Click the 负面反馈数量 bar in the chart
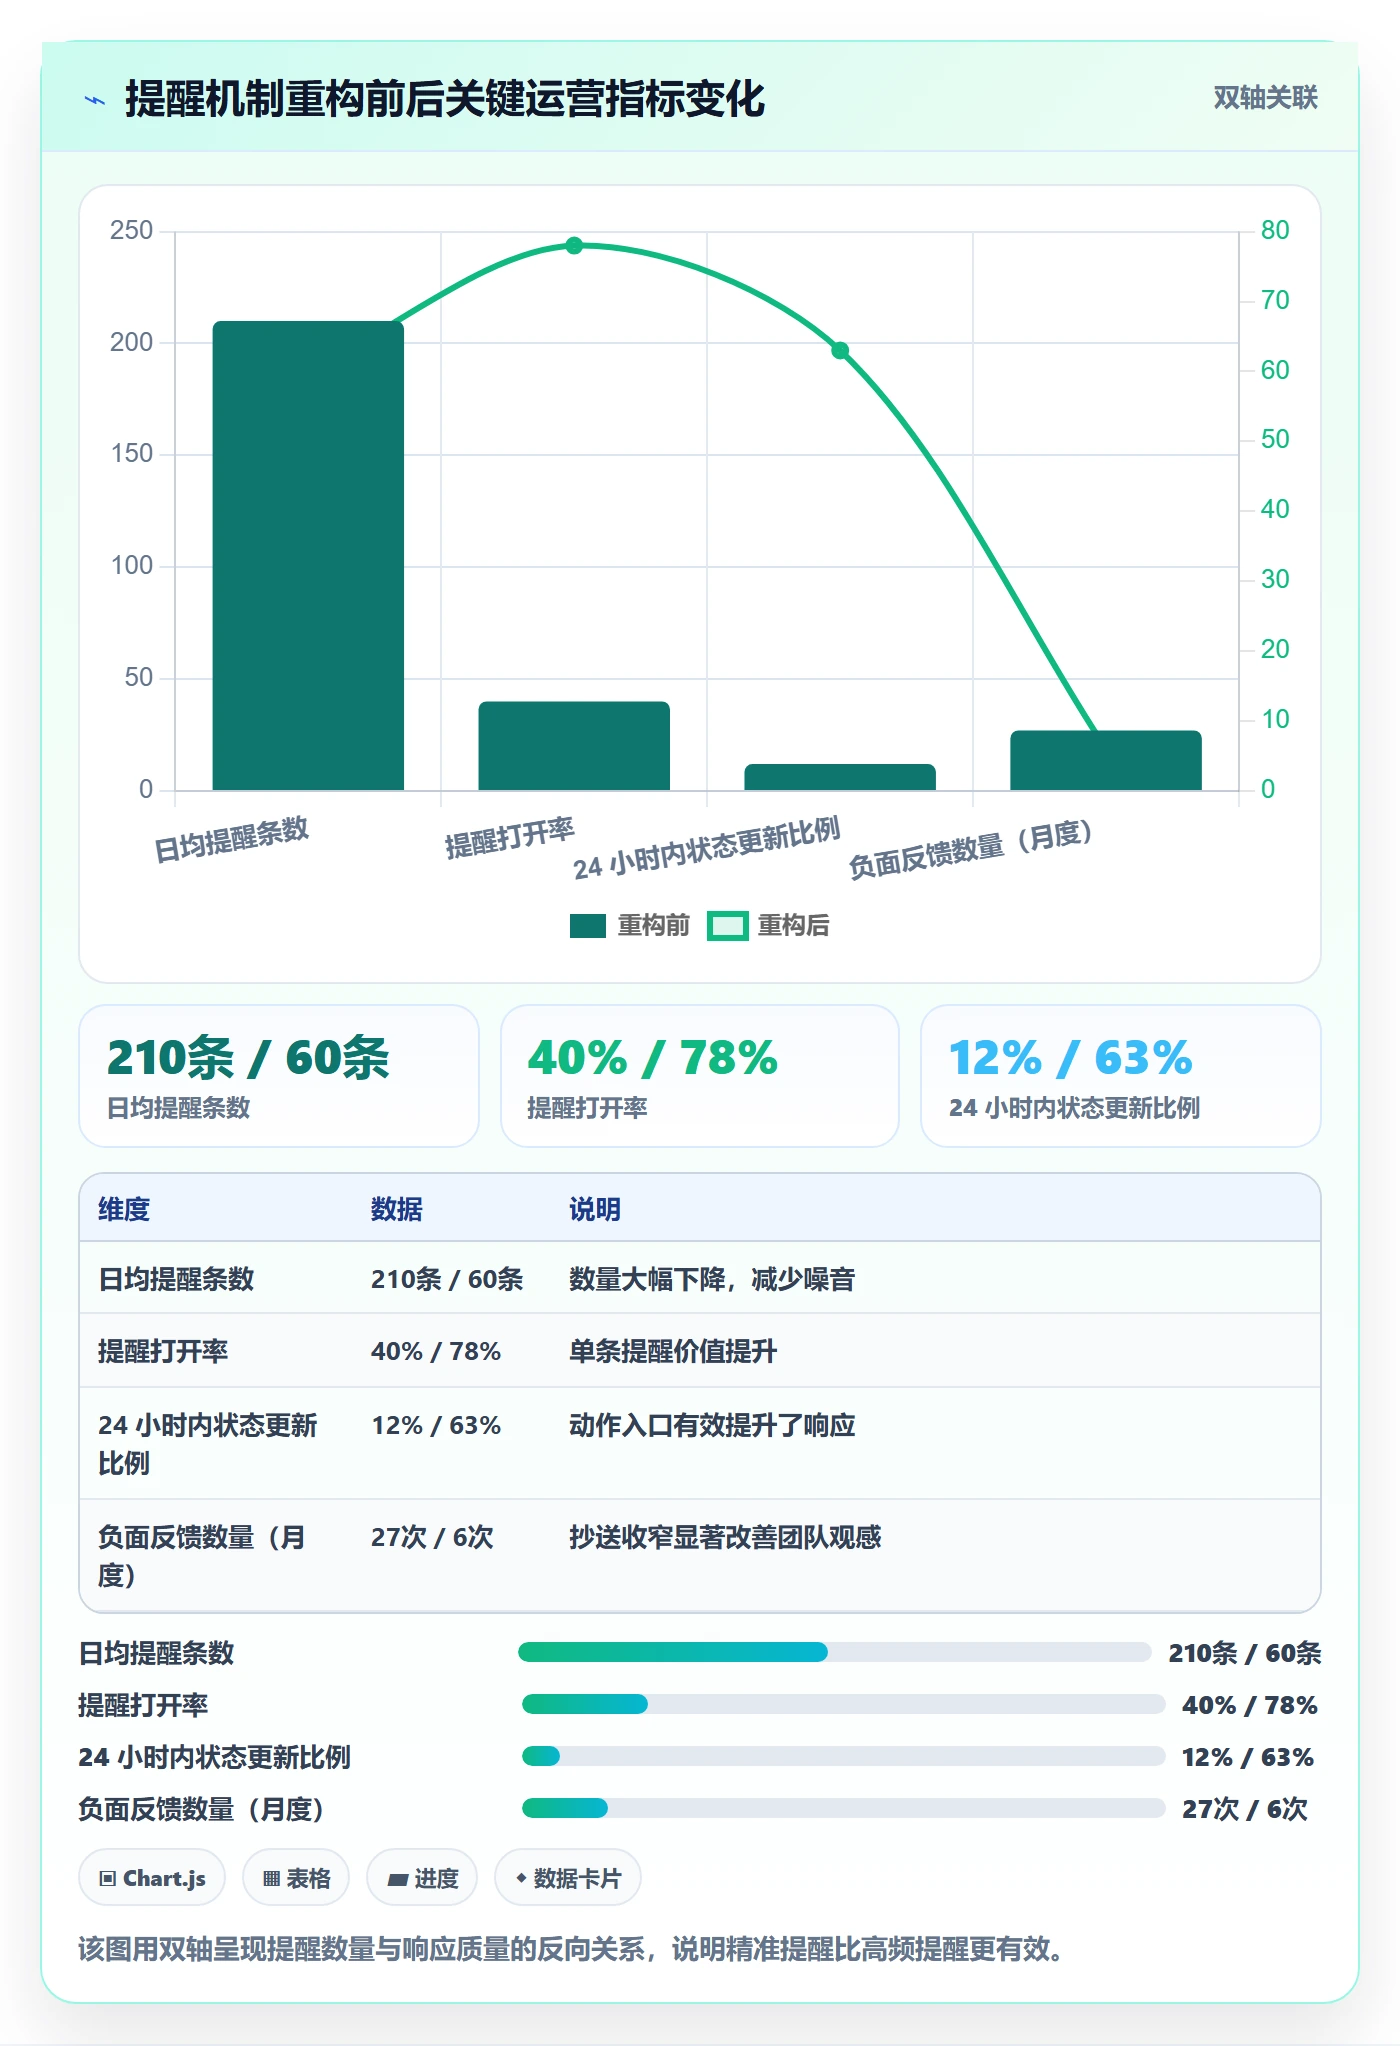This screenshot has height=2046, width=1400. [1106, 761]
